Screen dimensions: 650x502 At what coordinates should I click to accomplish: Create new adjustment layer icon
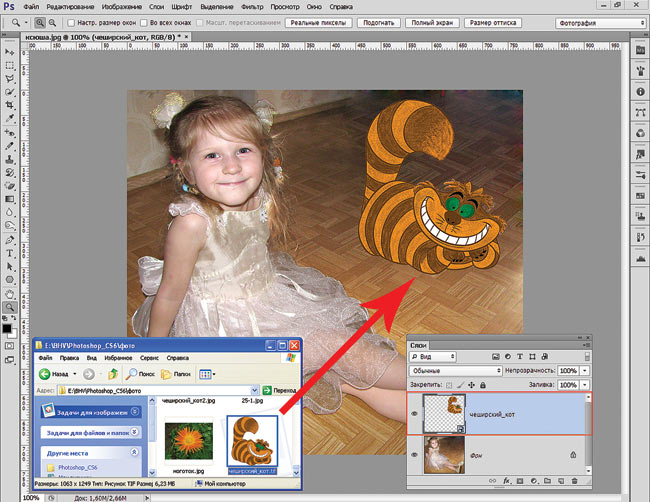coord(534,481)
